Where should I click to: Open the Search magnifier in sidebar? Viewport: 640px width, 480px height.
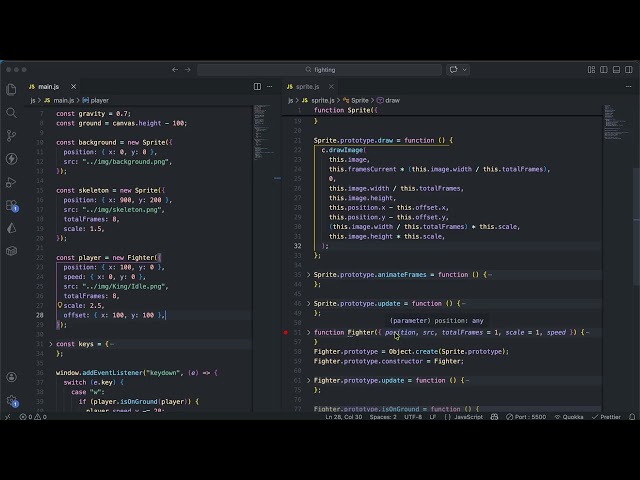click(x=11, y=113)
